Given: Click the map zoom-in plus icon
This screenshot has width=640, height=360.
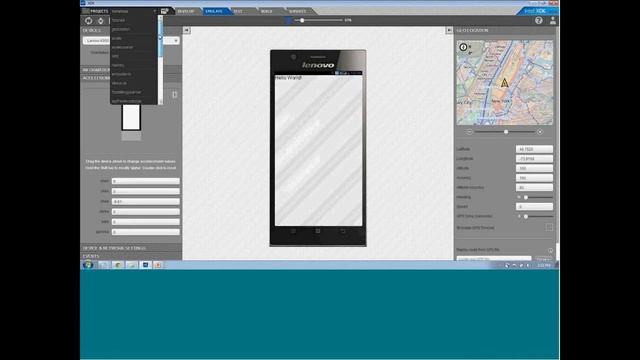Looking at the screenshot, I should coord(540,132).
